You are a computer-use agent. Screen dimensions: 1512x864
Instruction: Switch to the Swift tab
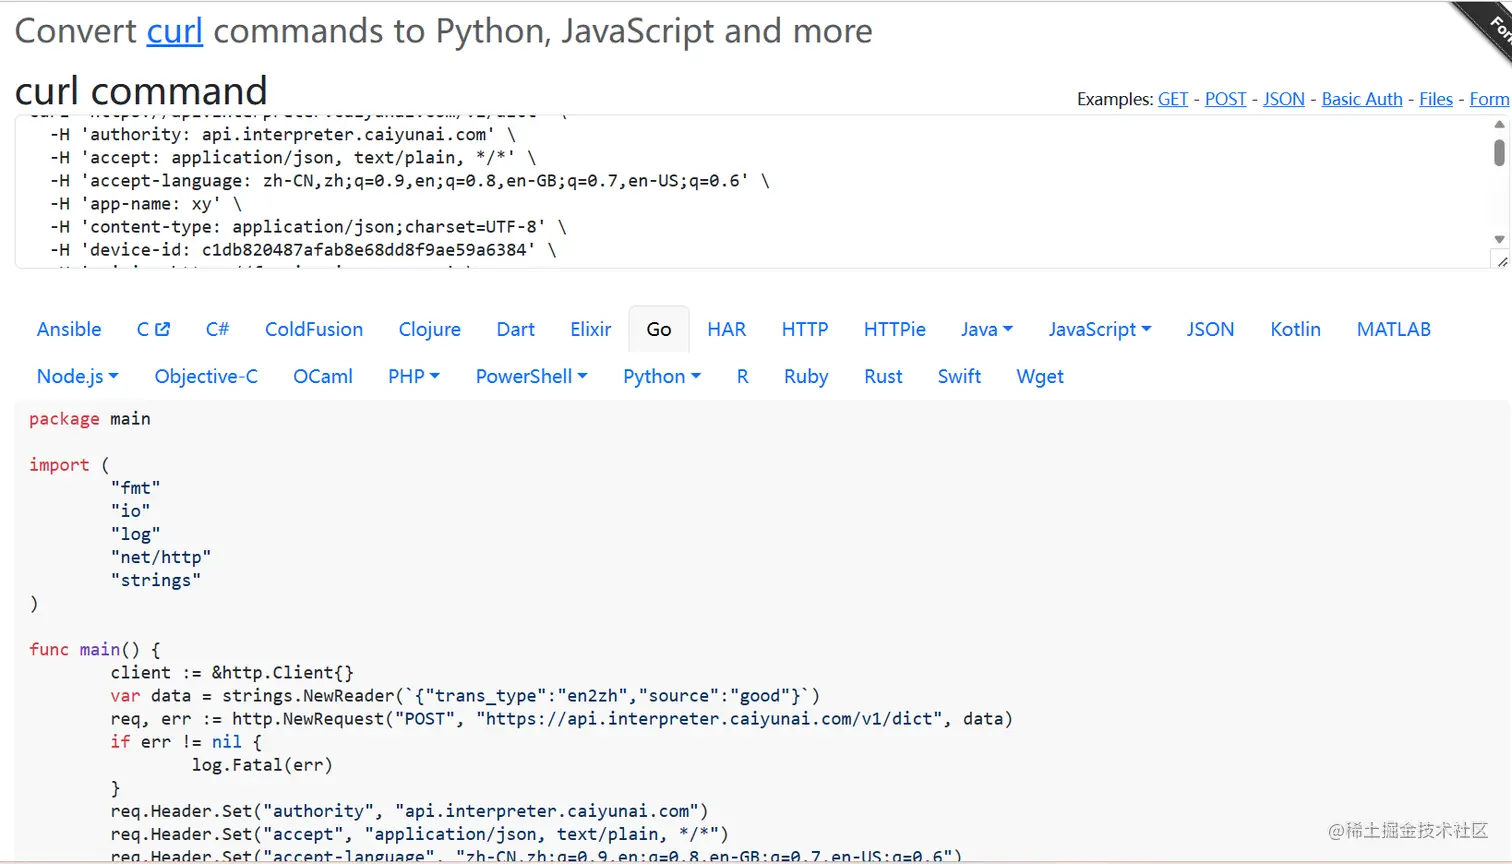pos(959,376)
